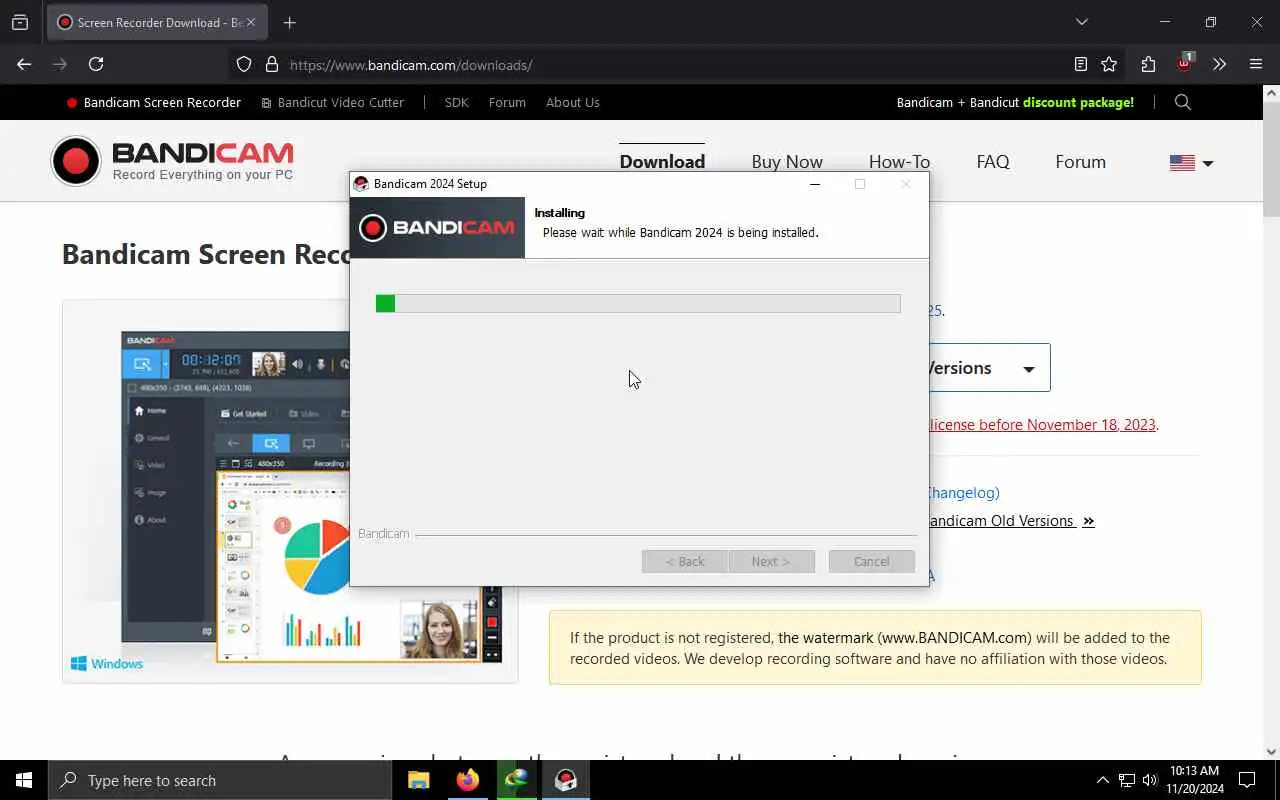Viewport: 1280px width, 800px height.
Task: Click the disabled Back button in Setup
Action: (x=685, y=561)
